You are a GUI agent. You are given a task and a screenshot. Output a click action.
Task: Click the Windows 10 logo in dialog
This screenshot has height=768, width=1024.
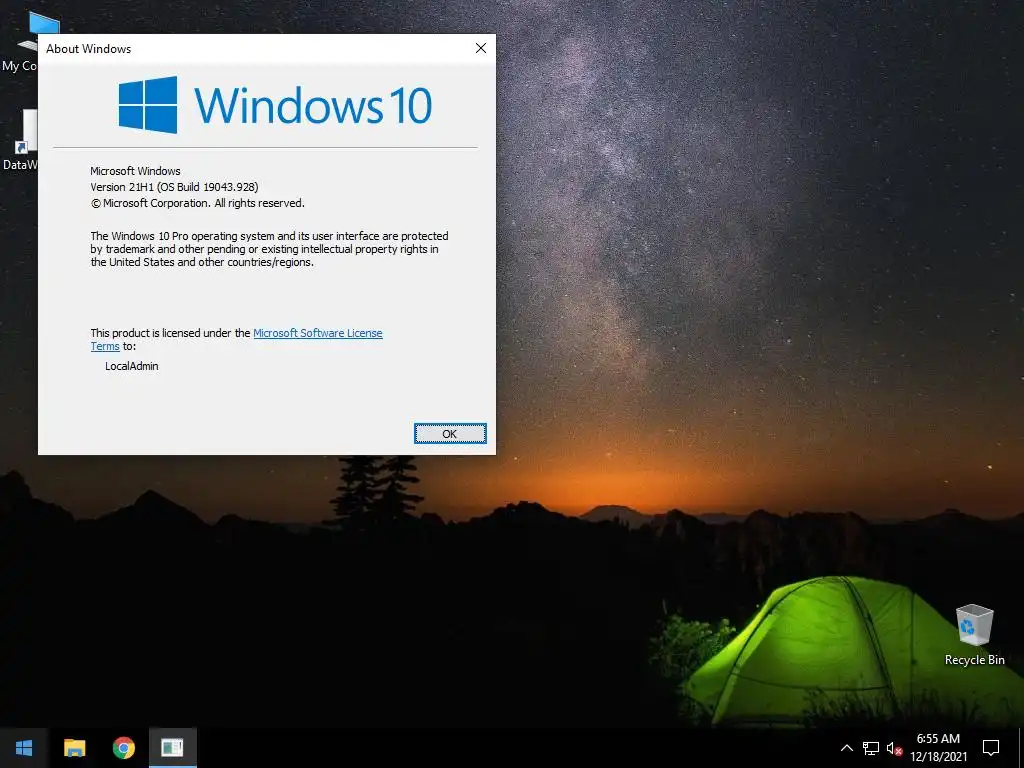coord(275,104)
